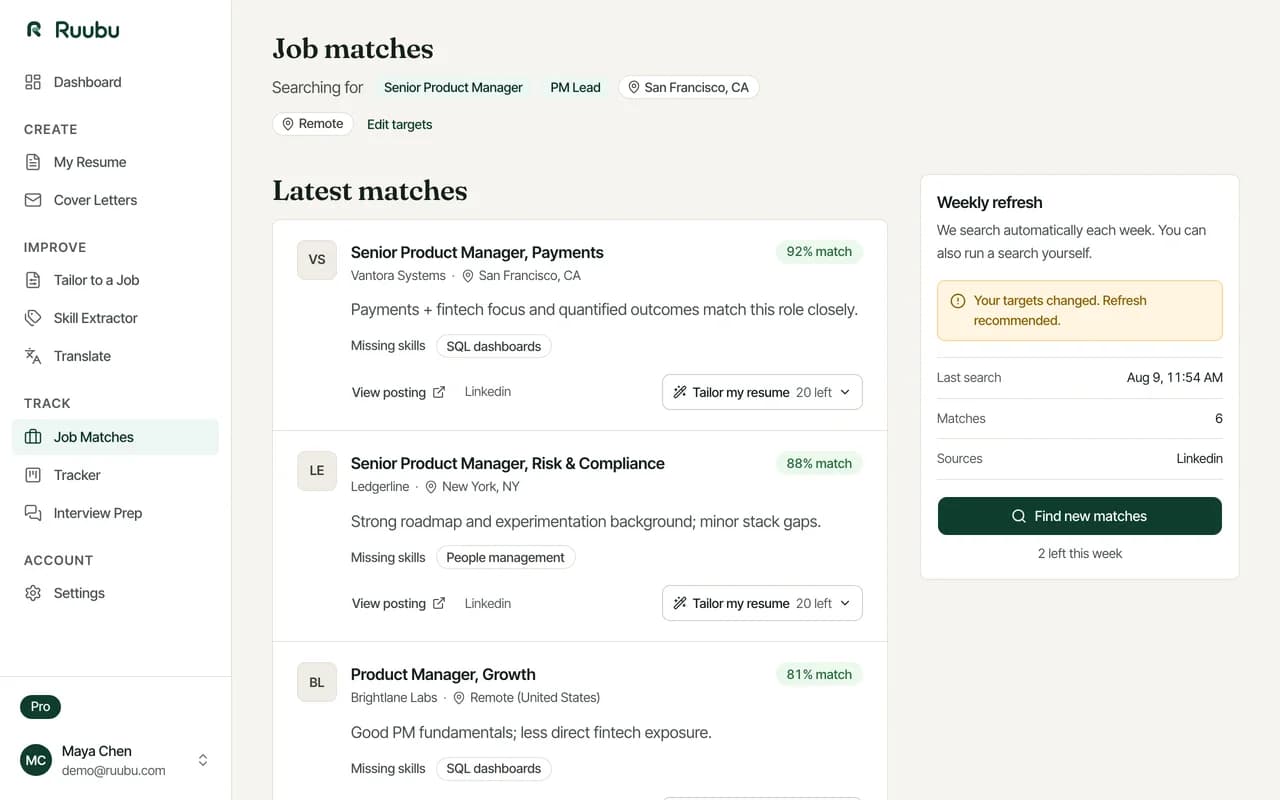Go to Cover Letters in sidebar
This screenshot has width=1280, height=800.
coord(116,200)
